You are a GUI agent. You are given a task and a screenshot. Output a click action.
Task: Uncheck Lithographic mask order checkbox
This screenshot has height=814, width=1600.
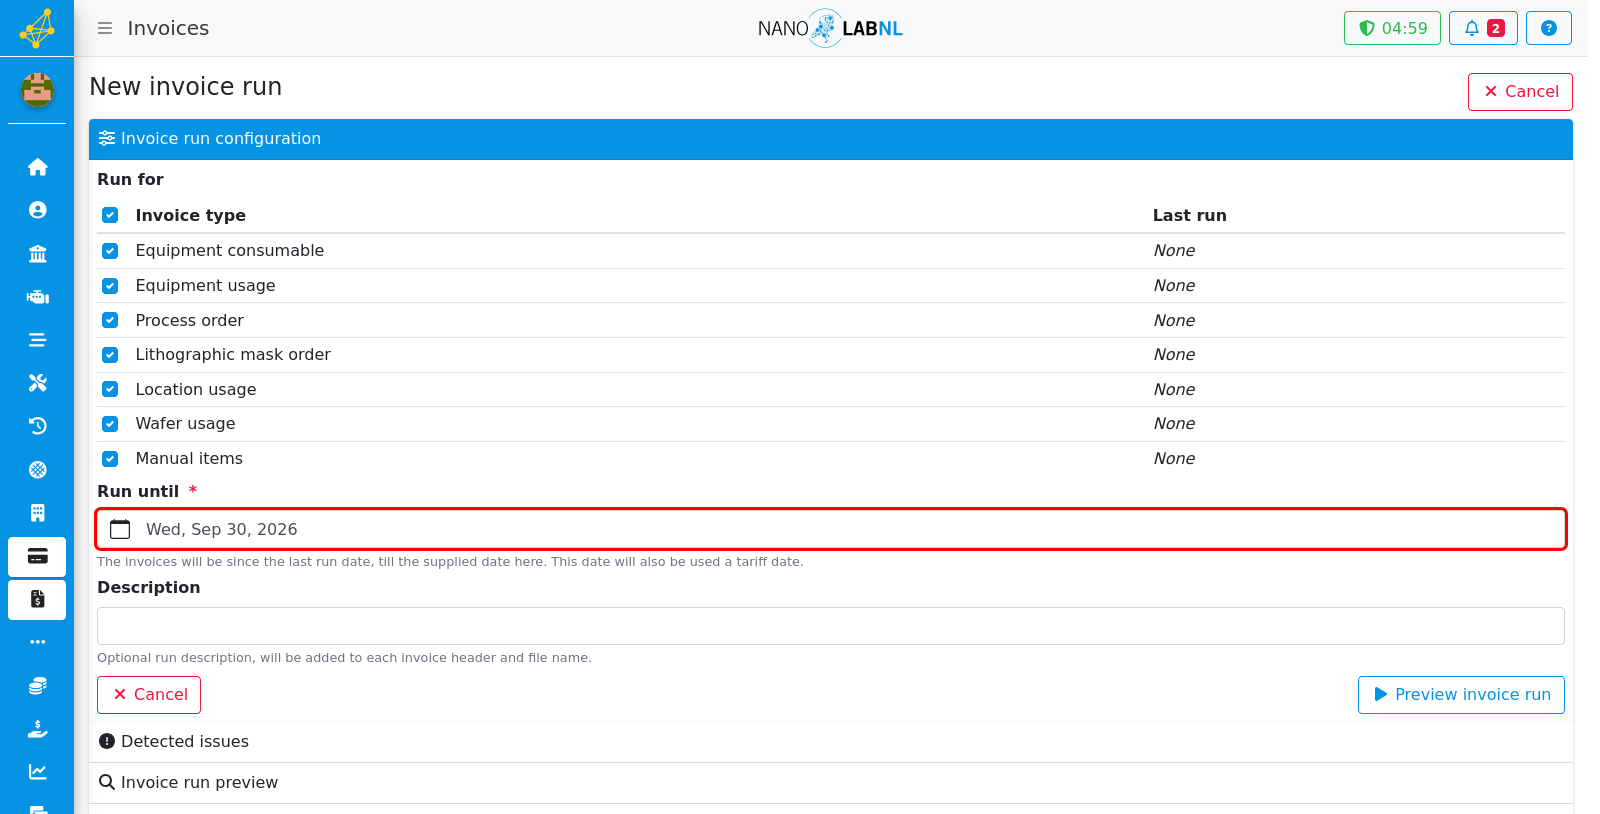pyautogui.click(x=110, y=355)
